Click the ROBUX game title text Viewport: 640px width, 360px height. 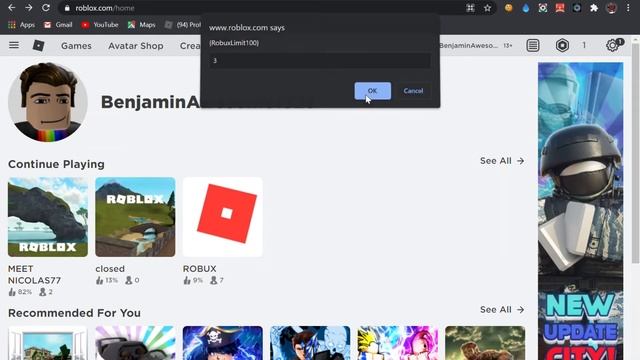click(x=200, y=269)
